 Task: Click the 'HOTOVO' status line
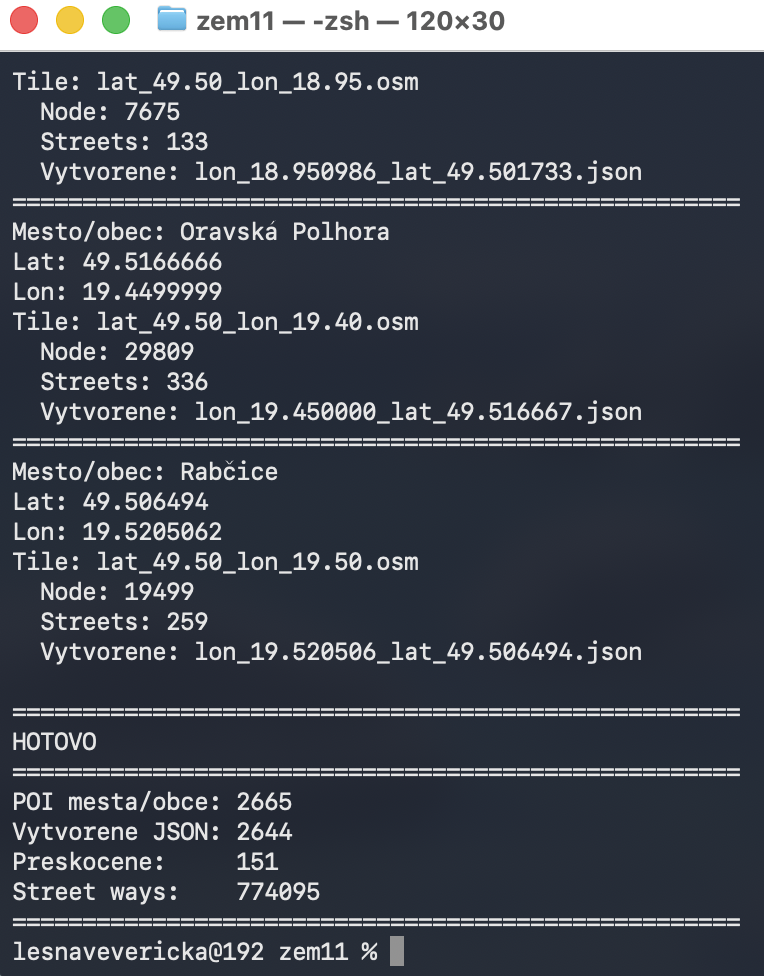click(55, 742)
